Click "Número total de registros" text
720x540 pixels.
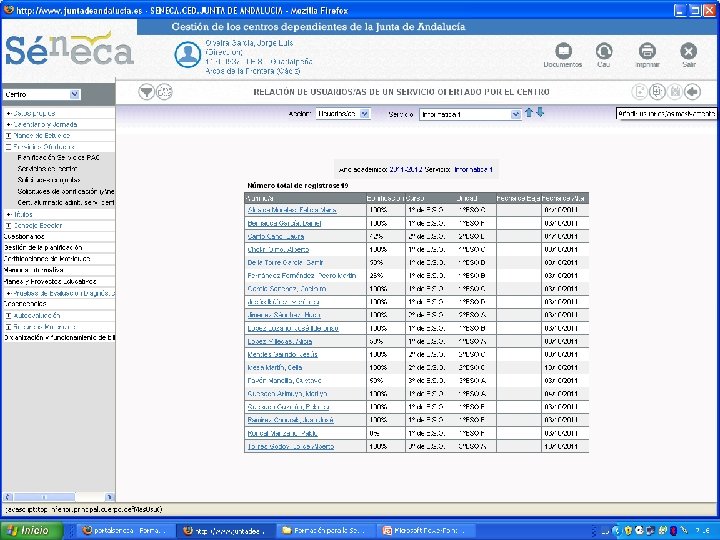point(298,186)
